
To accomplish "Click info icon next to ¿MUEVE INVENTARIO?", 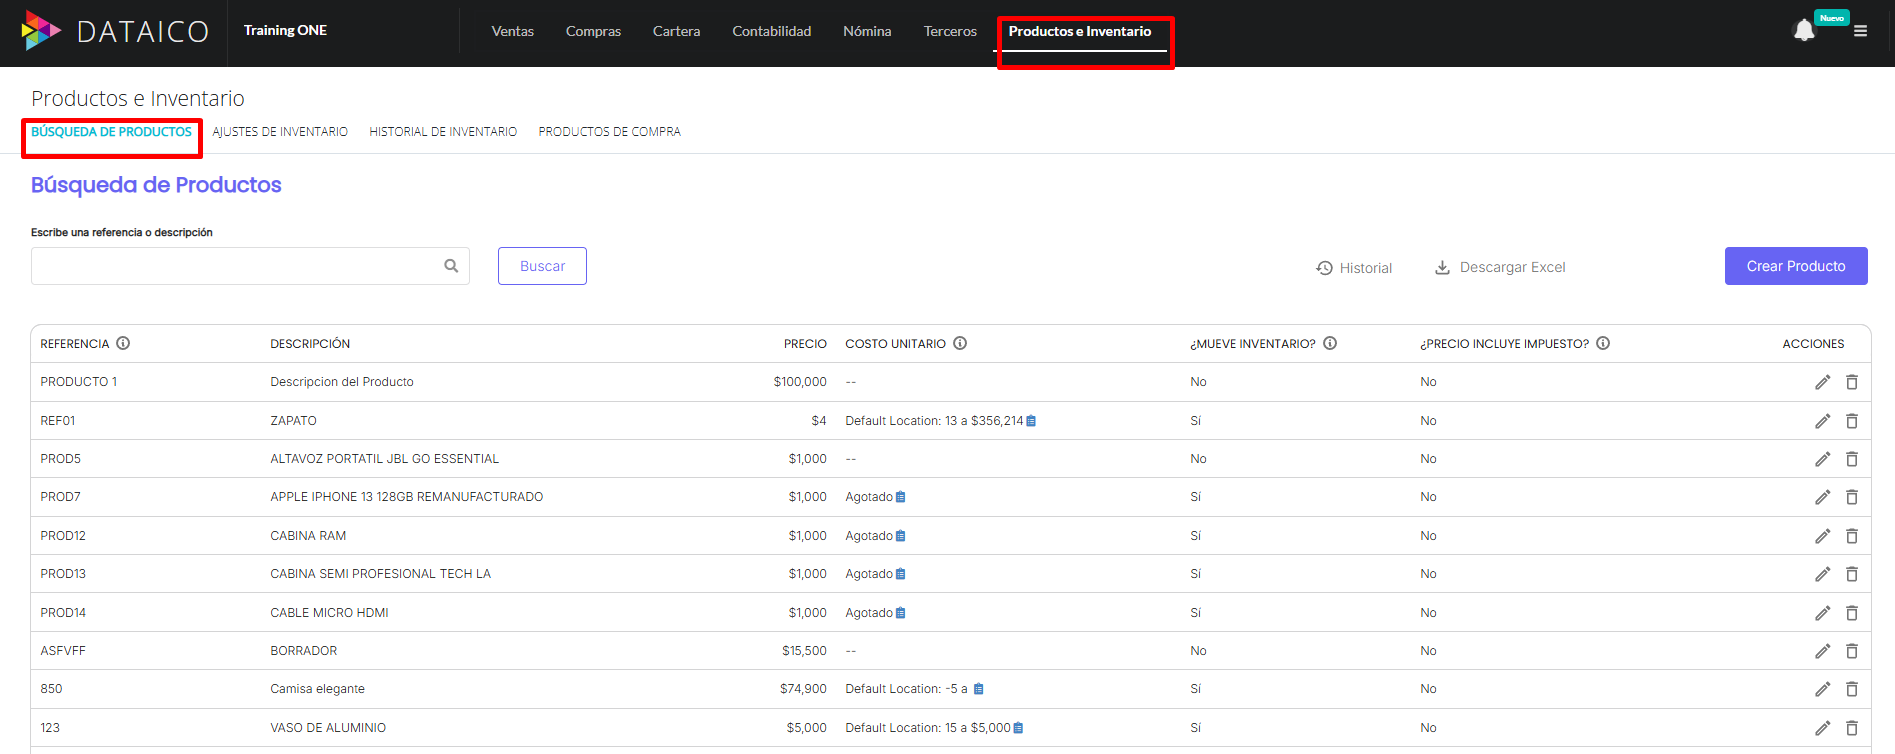I will coord(1330,343).
